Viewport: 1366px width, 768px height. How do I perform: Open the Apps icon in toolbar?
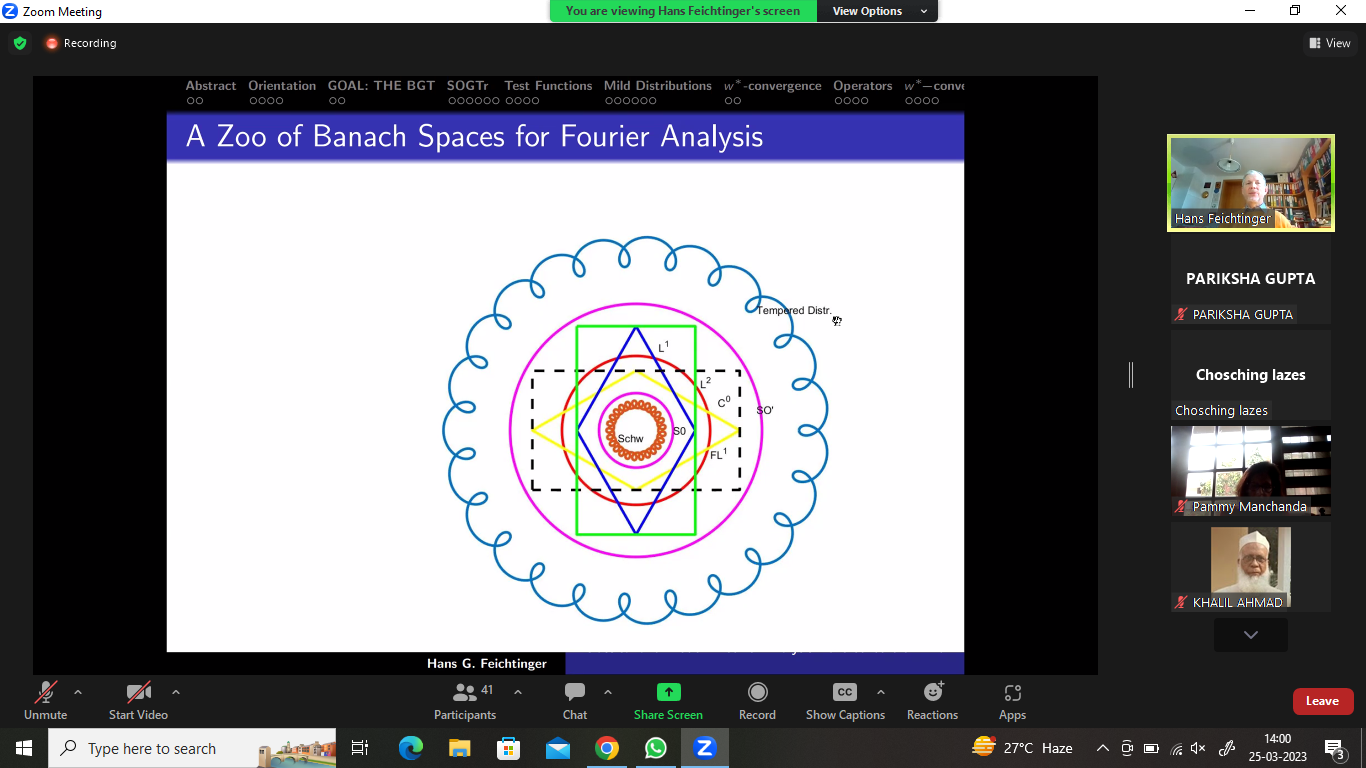pyautogui.click(x=1012, y=692)
